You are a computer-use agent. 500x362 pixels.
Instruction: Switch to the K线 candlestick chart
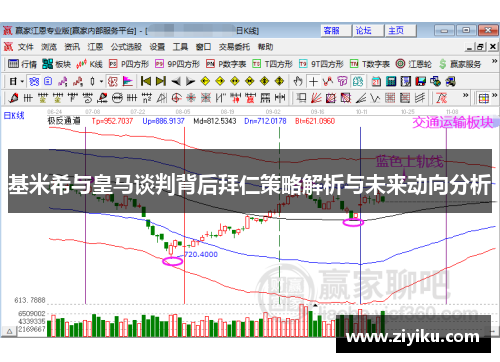(x=89, y=64)
